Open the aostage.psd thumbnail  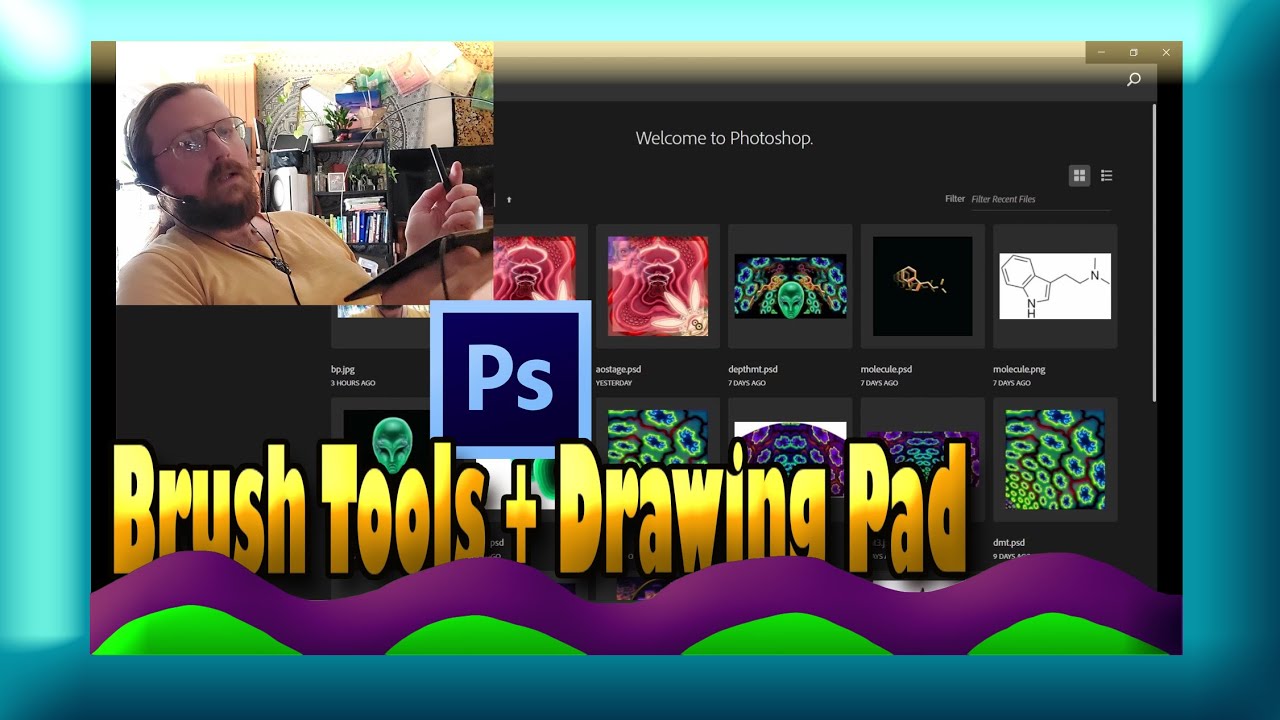pos(658,286)
